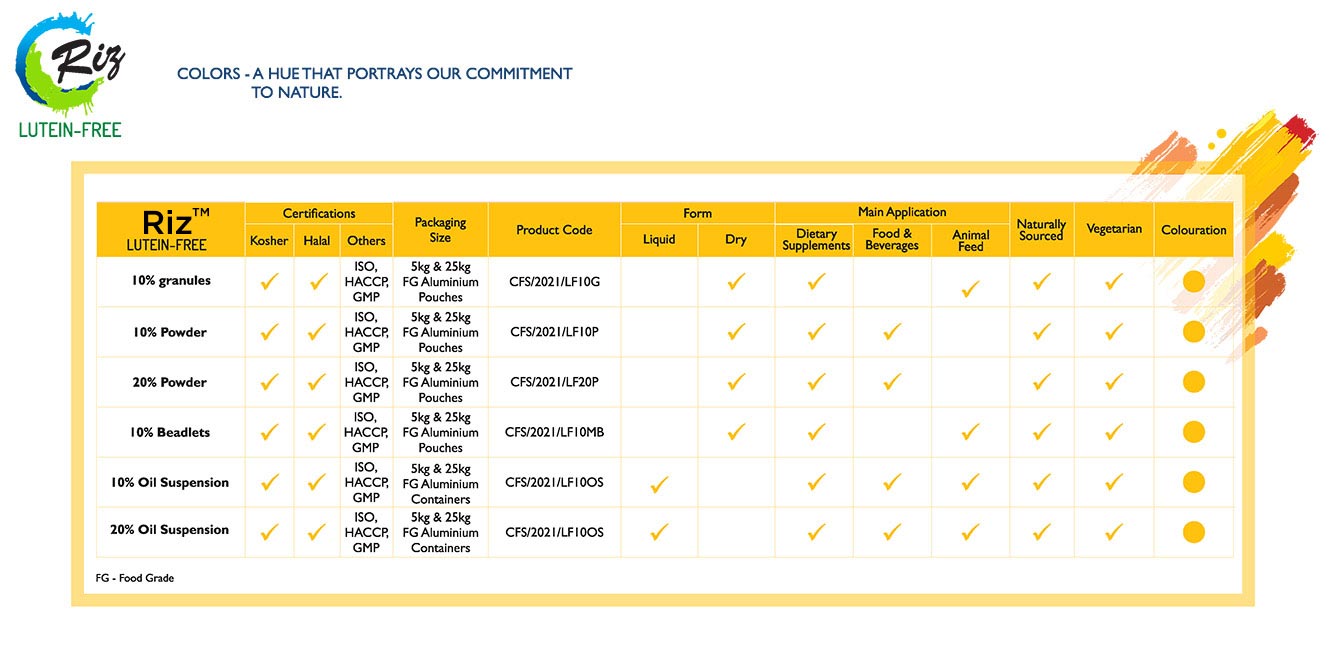Click Animal Feed checkmark for 10% granules
The height and width of the screenshot is (645, 1330).
coord(969,289)
